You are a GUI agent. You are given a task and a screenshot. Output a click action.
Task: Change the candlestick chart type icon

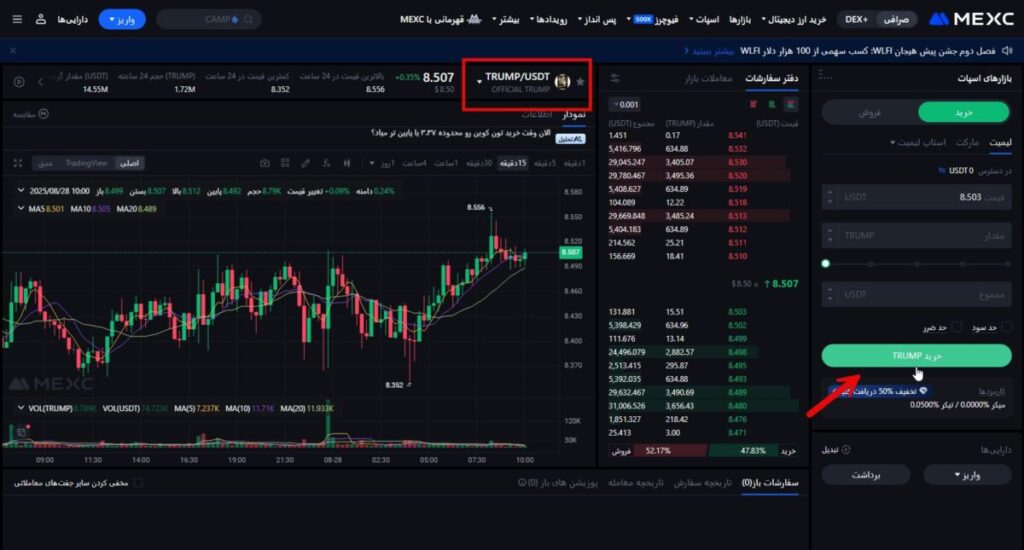click(x=347, y=163)
